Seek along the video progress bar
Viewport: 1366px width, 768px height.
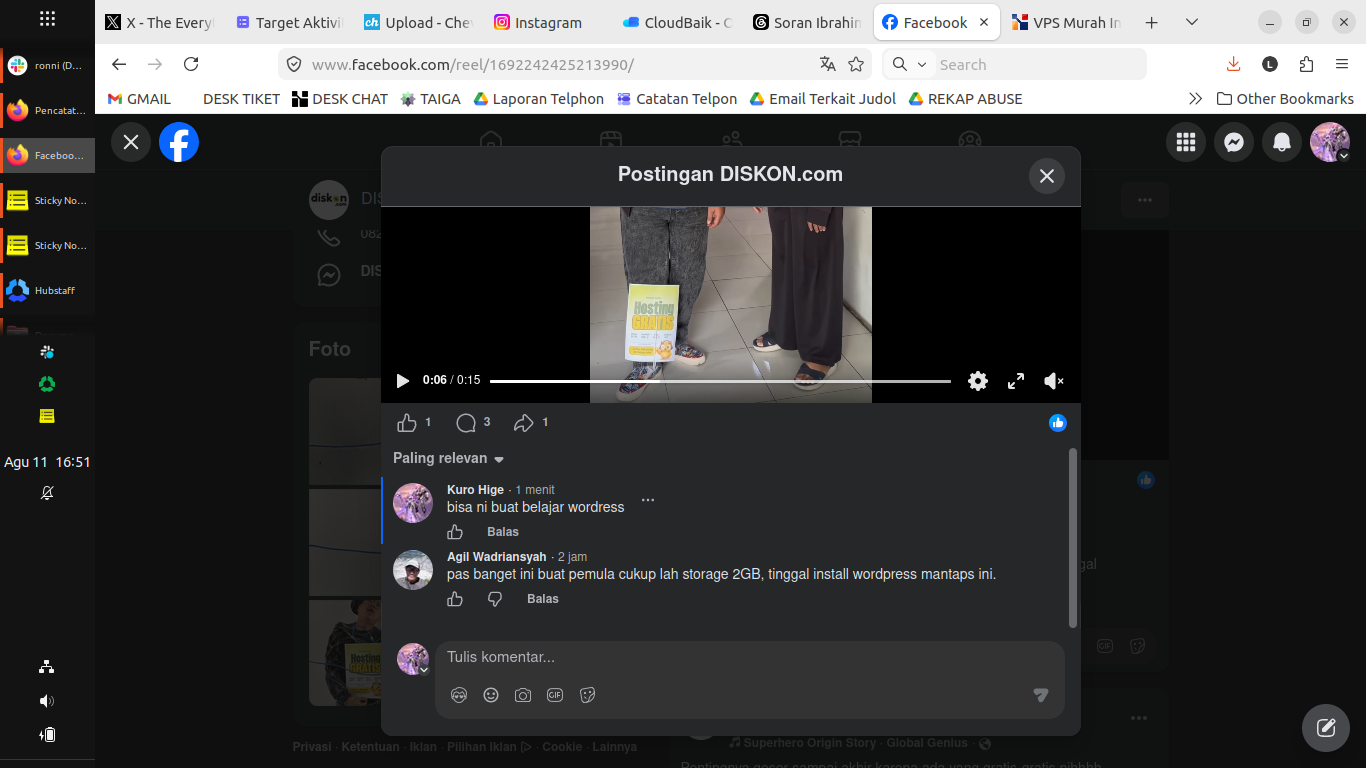tap(720, 381)
